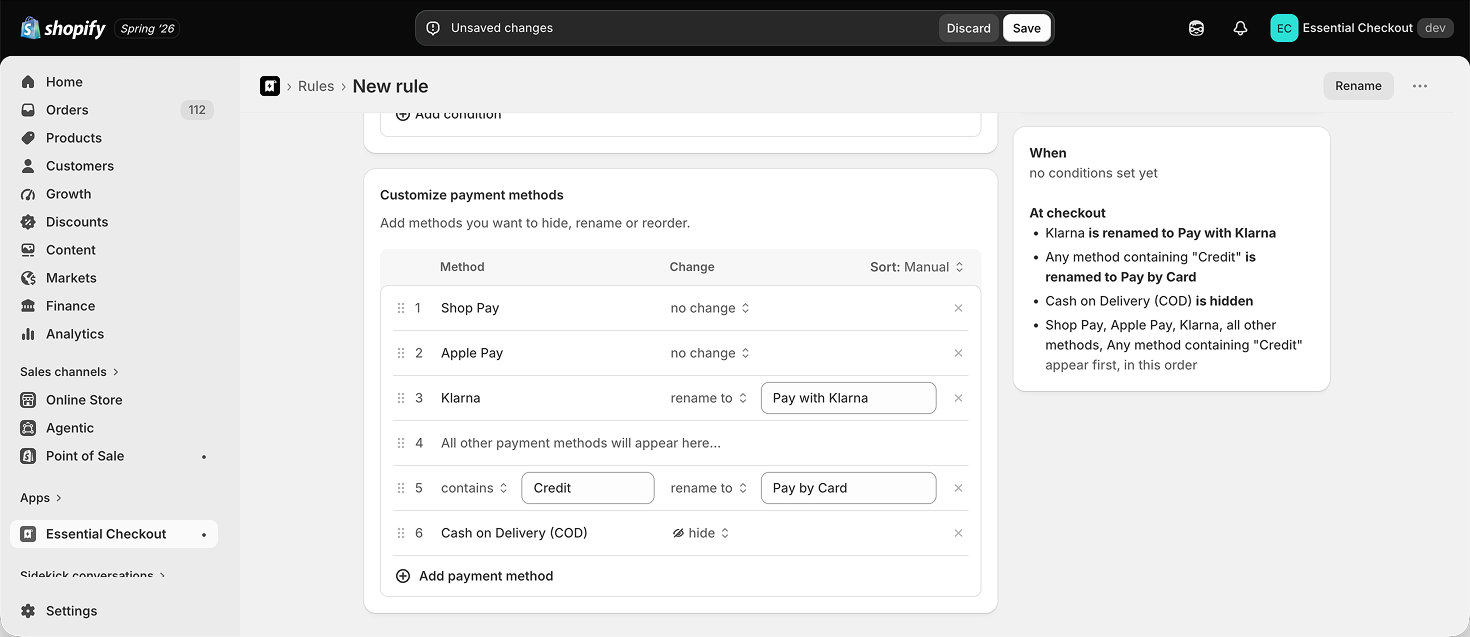Grab the all other payment methods handle

click(x=401, y=443)
